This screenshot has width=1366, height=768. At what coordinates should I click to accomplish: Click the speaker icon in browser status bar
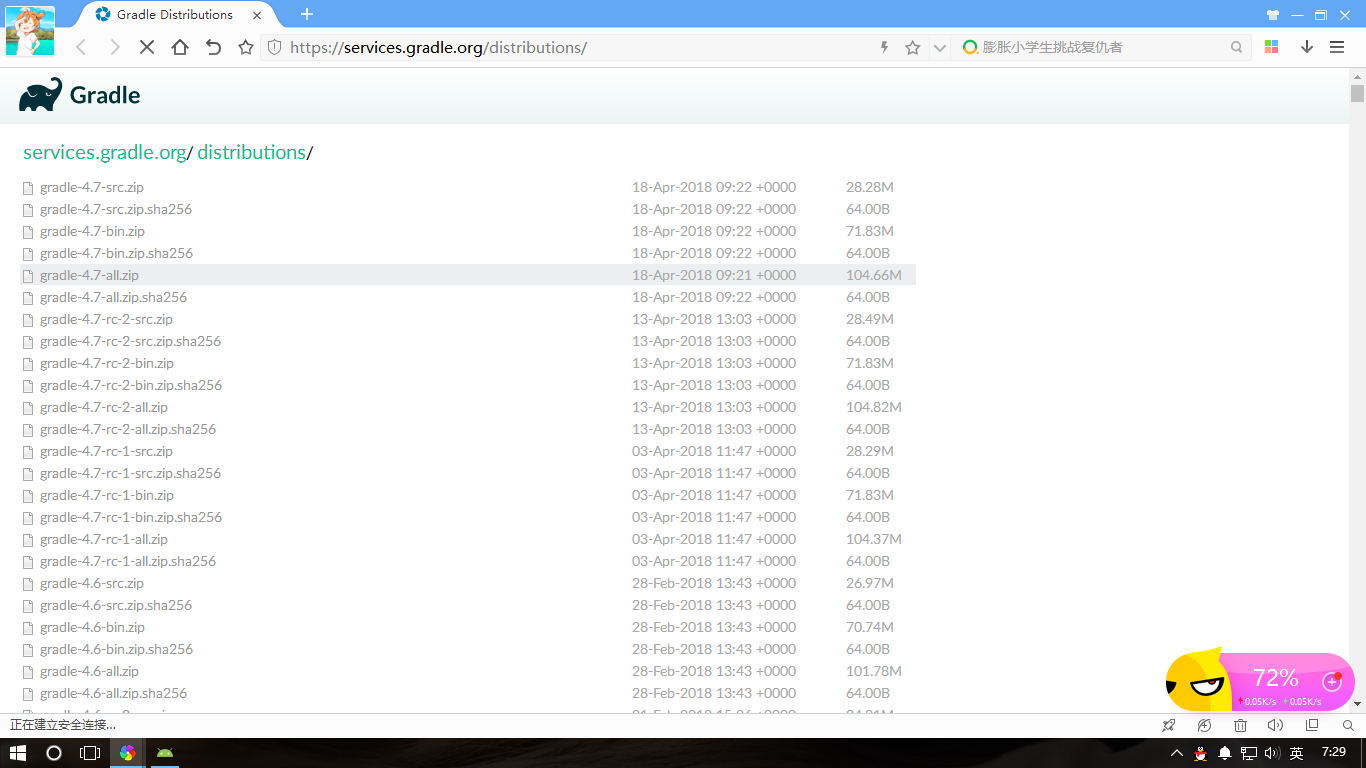[x=1275, y=726]
